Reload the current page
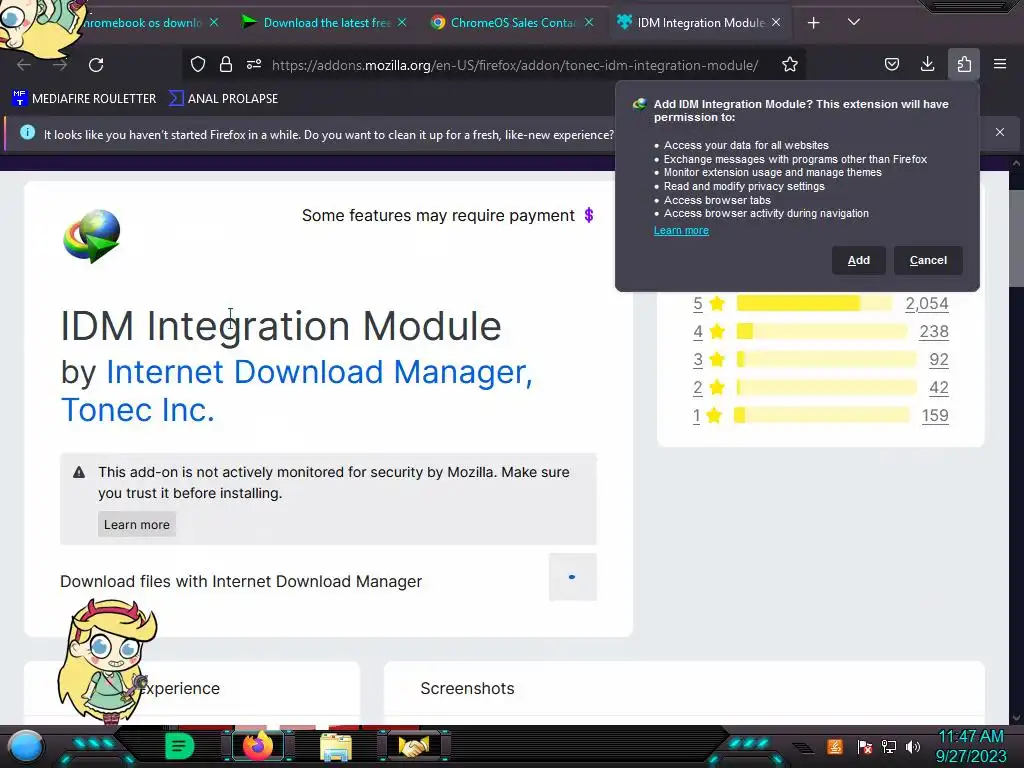 [96, 65]
